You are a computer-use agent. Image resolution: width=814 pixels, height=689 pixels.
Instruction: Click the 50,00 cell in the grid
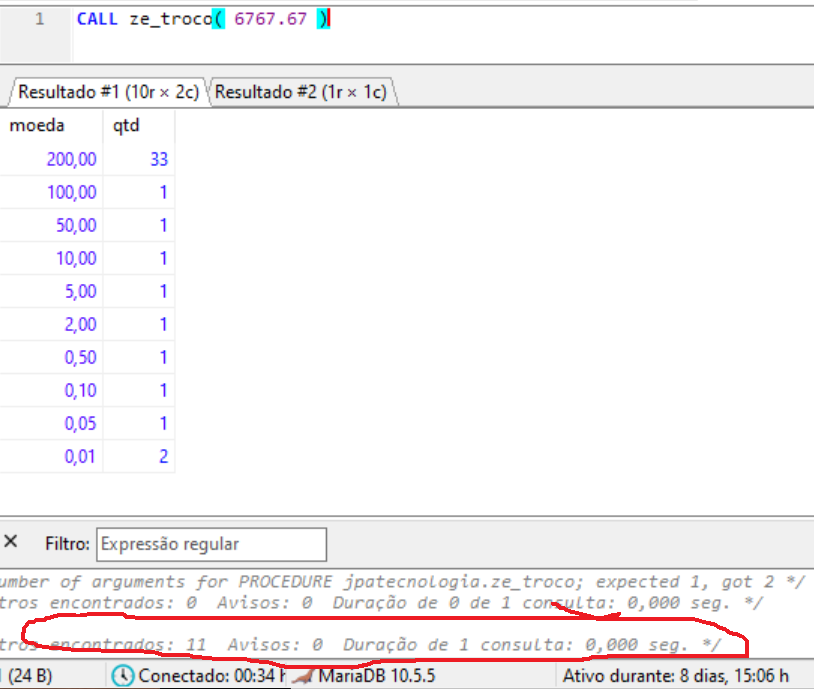(x=76, y=225)
